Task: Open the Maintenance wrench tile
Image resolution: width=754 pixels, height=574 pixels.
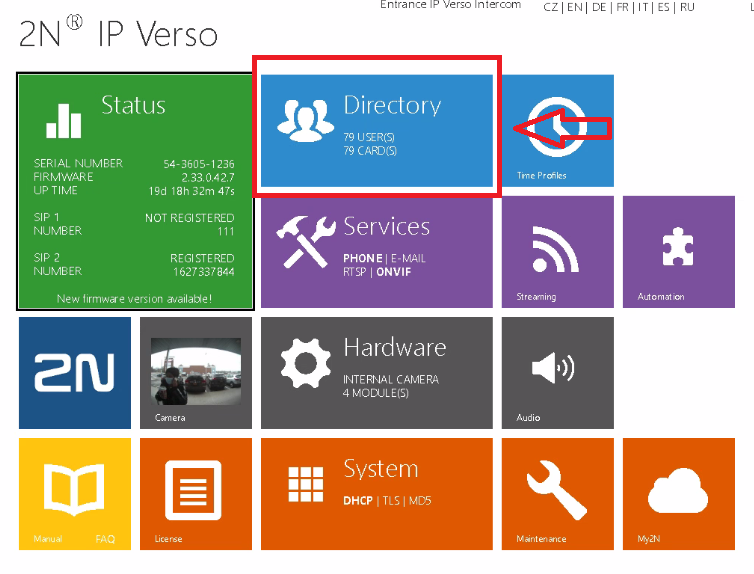Action: 558,494
